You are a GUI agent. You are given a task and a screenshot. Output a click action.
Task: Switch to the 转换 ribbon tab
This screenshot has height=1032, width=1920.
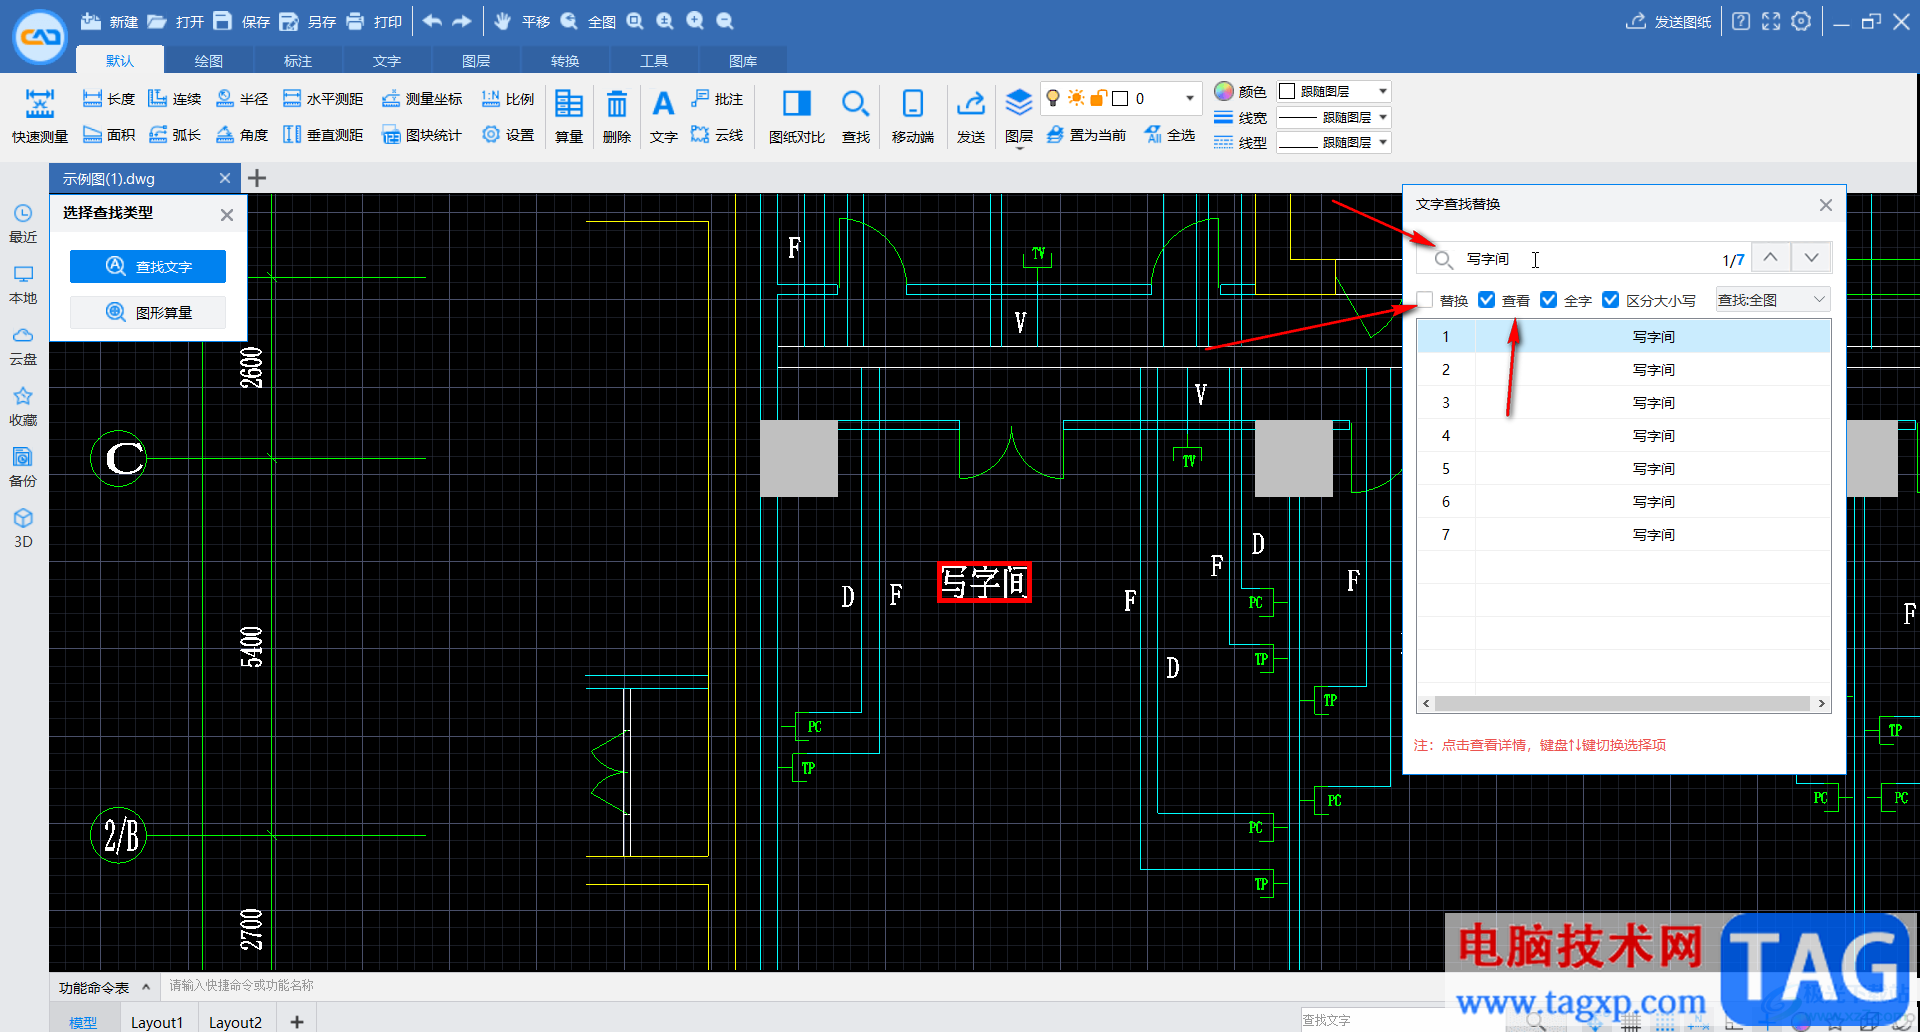[x=565, y=61]
